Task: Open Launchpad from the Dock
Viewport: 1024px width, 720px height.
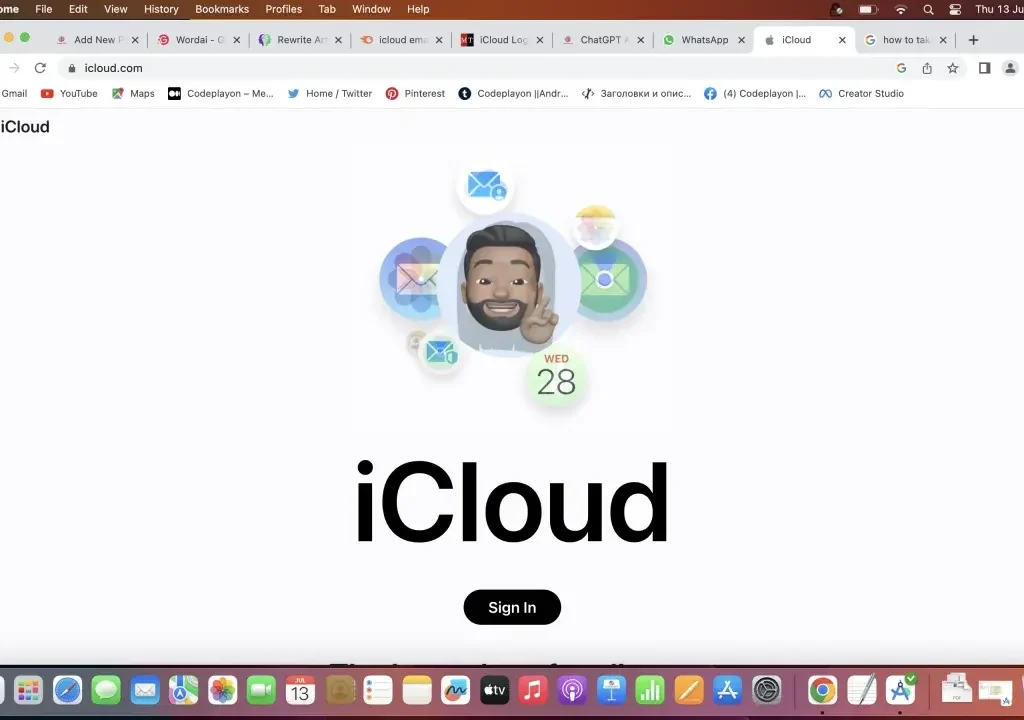Action: point(28,690)
